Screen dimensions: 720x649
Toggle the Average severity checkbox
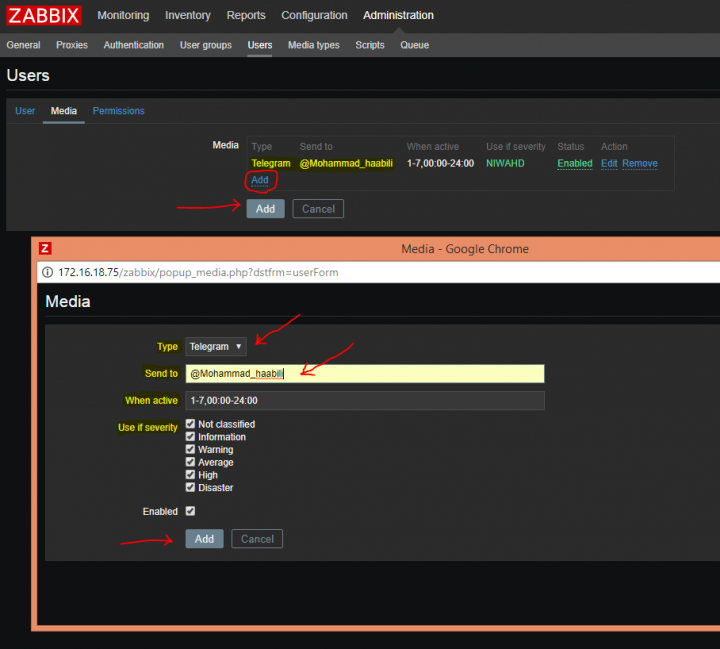pos(190,462)
